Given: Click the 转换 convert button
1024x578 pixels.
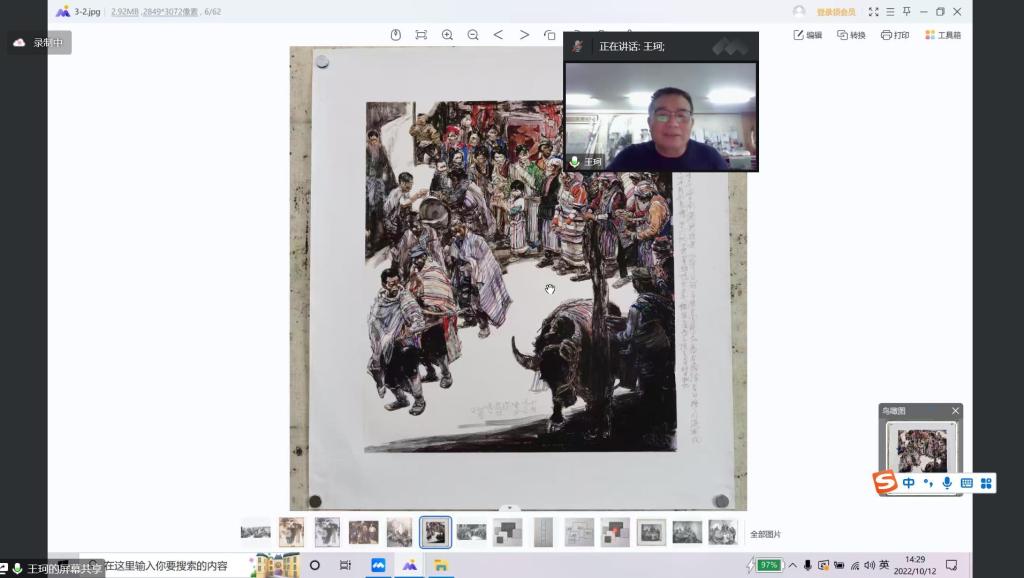Looking at the screenshot, I should 851,35.
